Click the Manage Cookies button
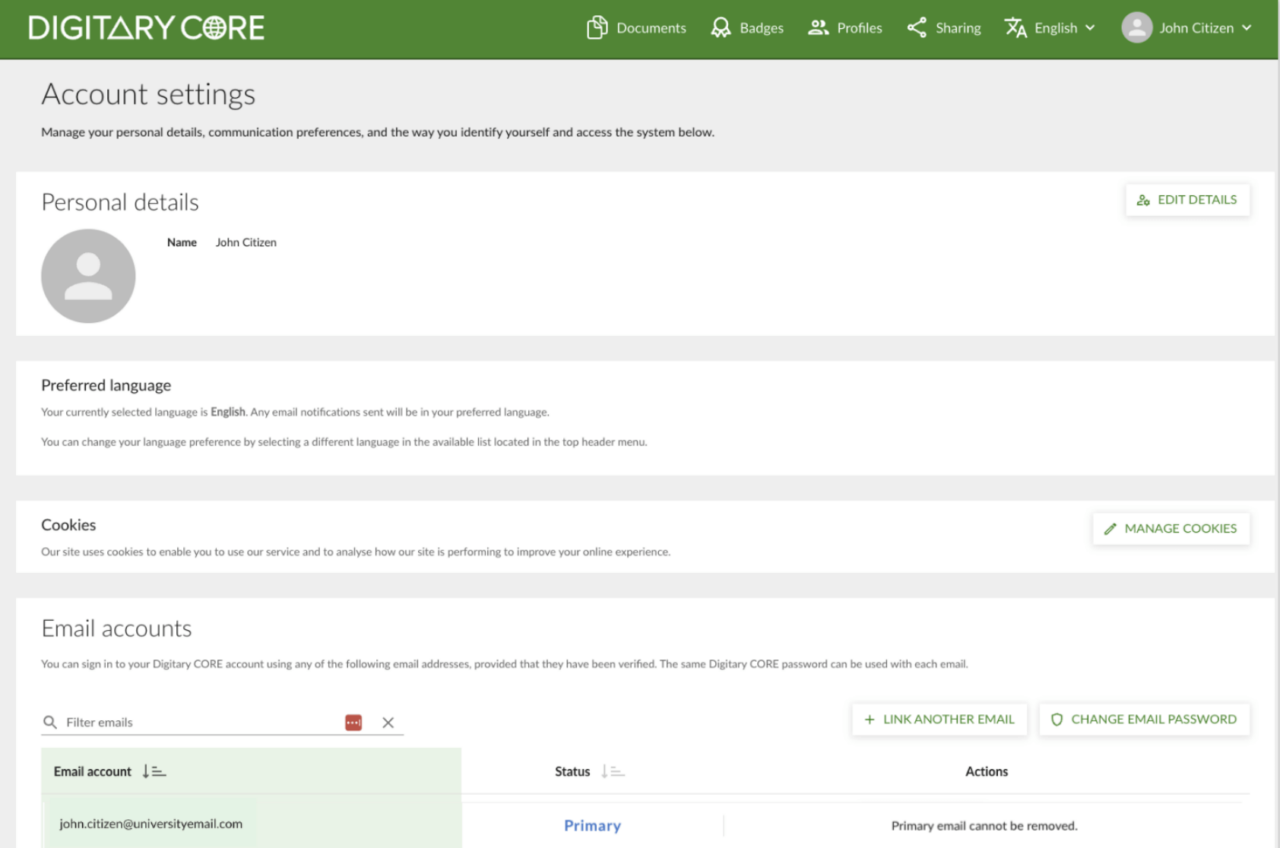 click(x=1170, y=528)
